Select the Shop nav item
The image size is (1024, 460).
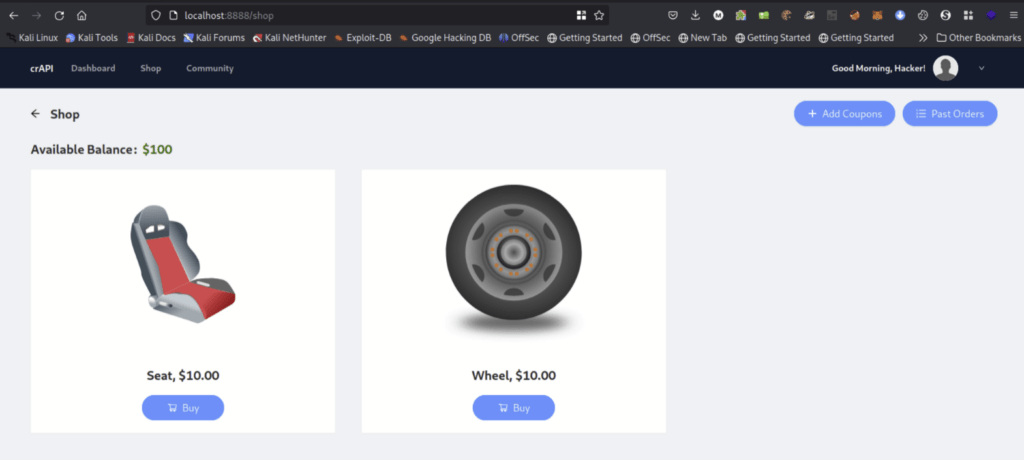click(x=151, y=68)
